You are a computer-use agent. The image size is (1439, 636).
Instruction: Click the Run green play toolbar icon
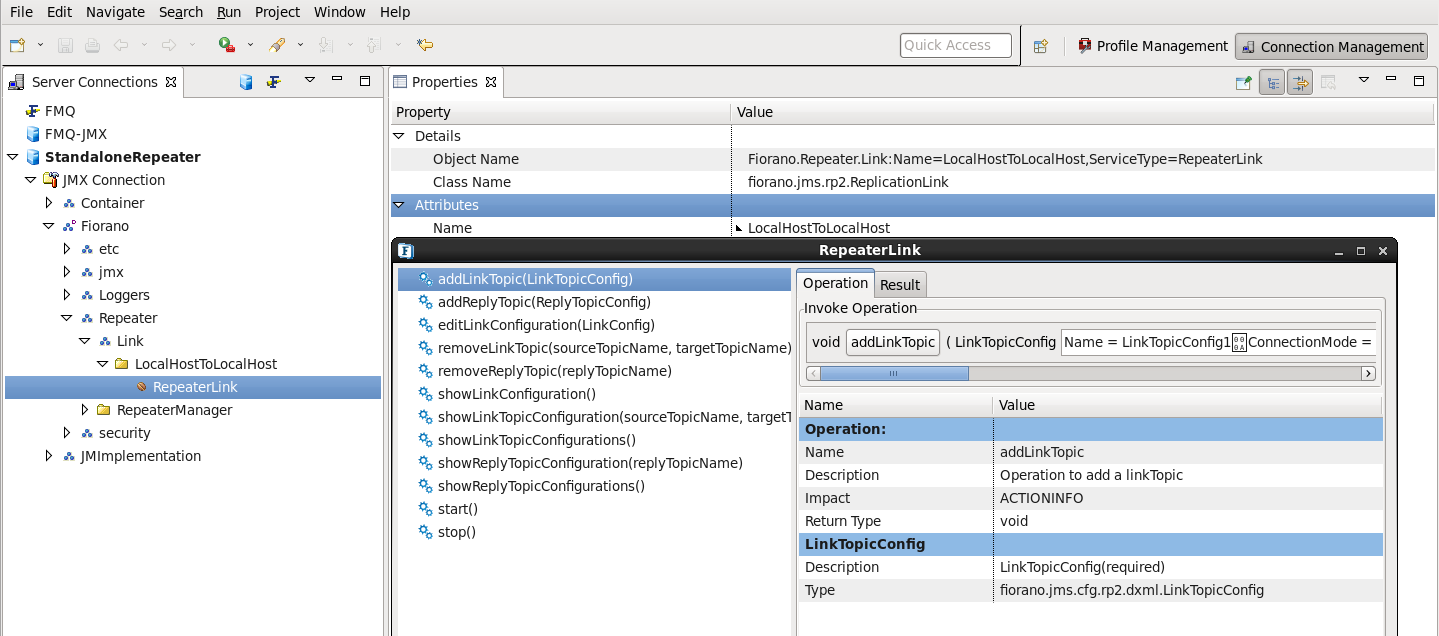click(227, 45)
